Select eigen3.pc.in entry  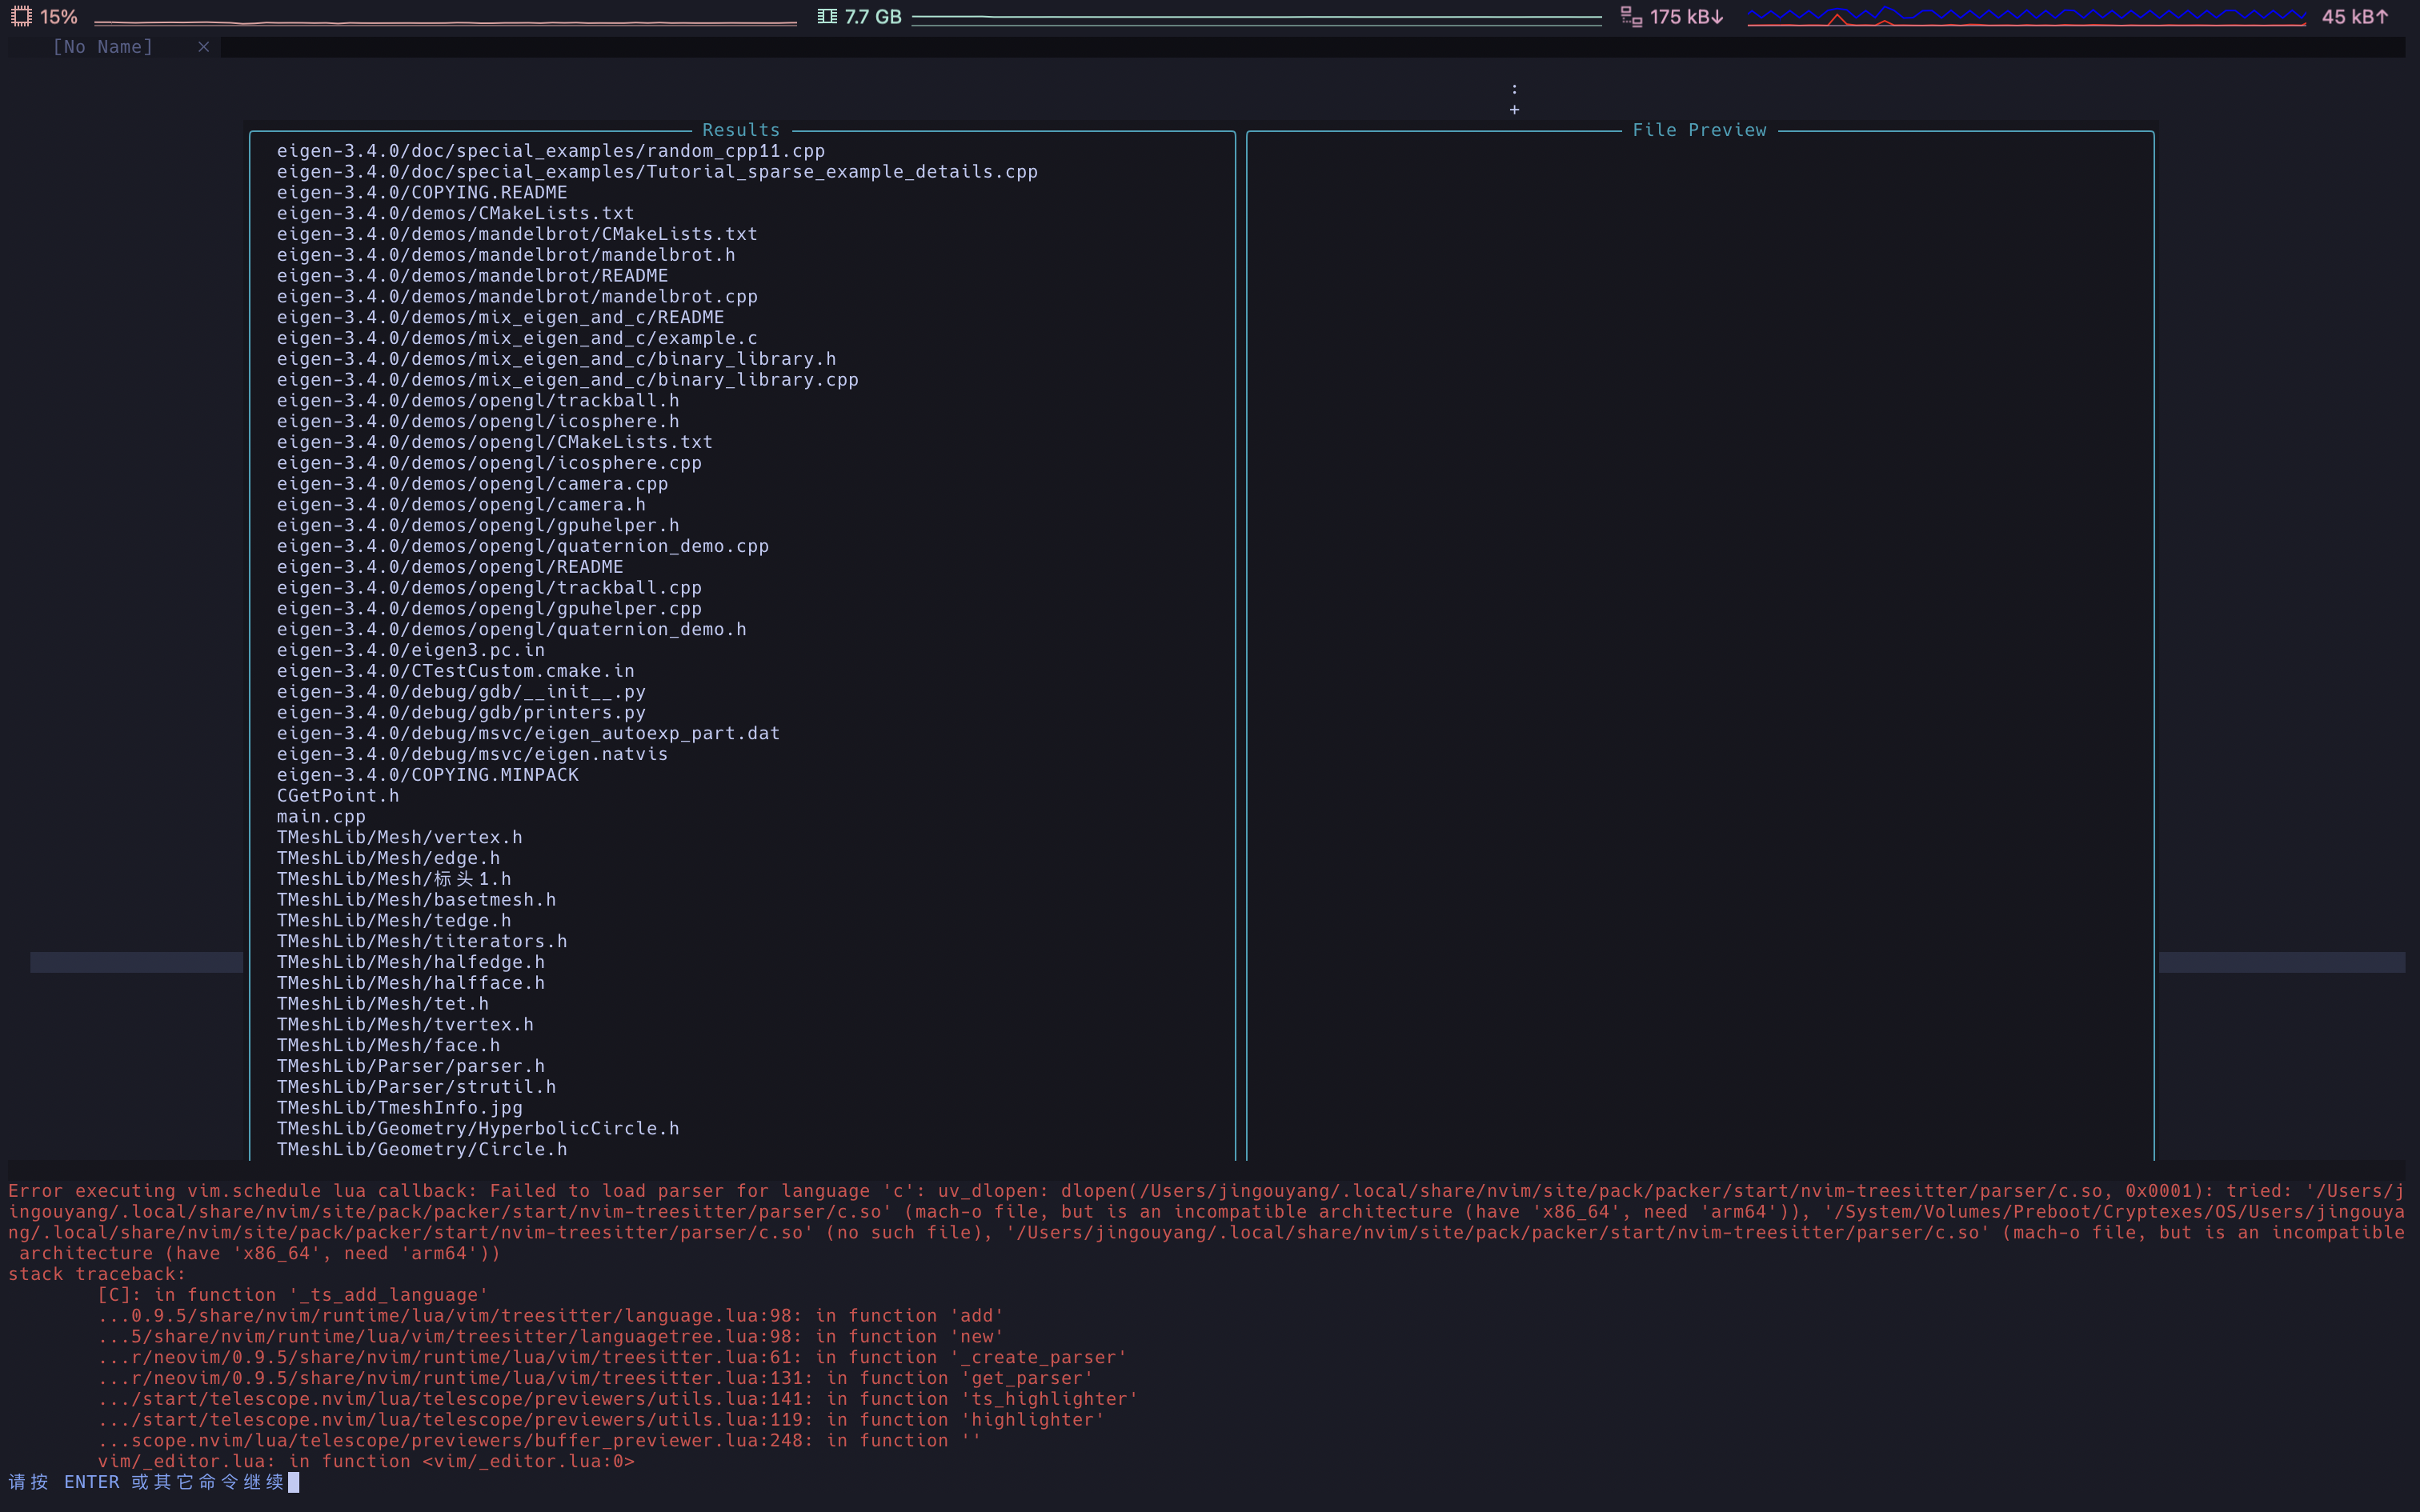click(x=411, y=650)
